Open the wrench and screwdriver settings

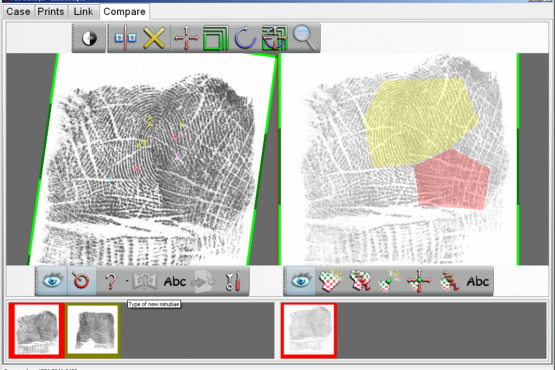233,281
